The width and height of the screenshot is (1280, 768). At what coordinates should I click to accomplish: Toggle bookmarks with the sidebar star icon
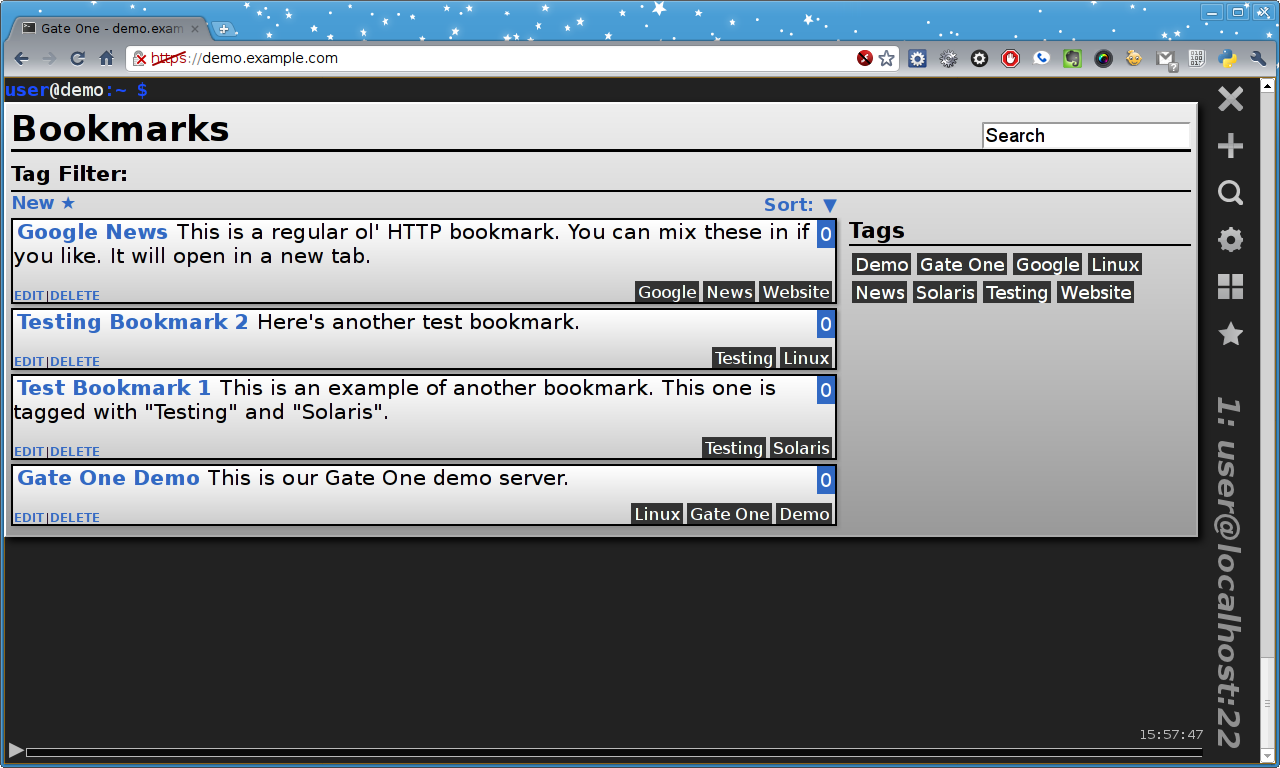(1230, 334)
